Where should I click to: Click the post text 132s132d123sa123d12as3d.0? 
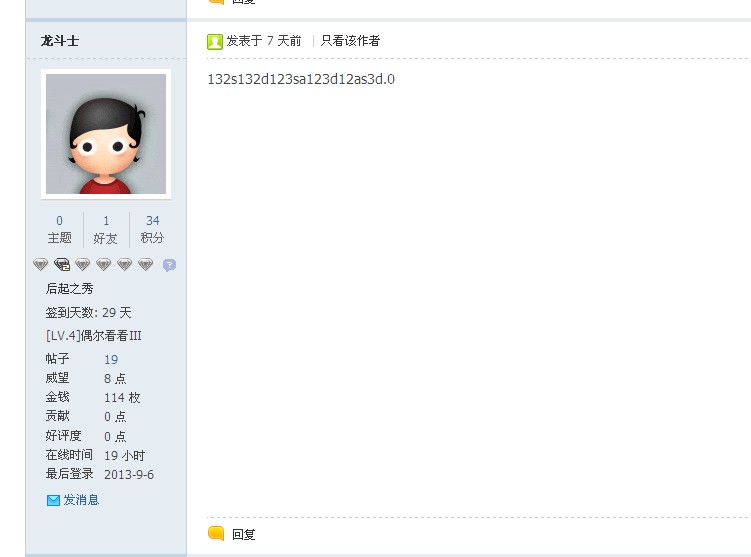[x=301, y=79]
